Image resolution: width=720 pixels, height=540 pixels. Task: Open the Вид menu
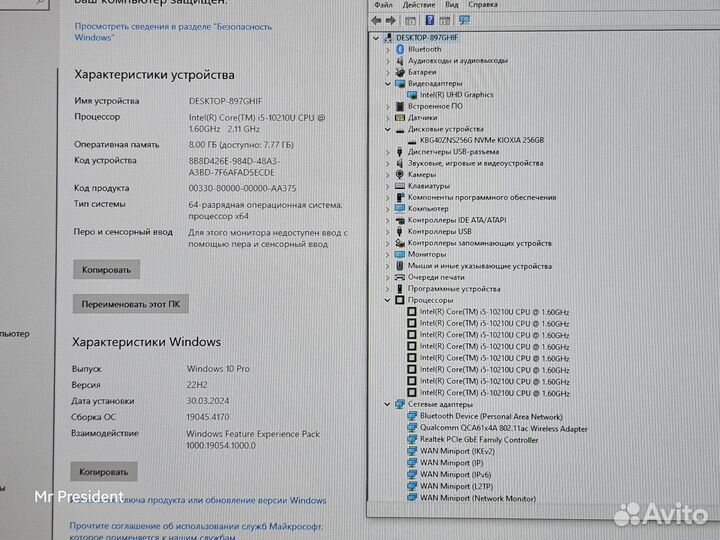tap(451, 5)
